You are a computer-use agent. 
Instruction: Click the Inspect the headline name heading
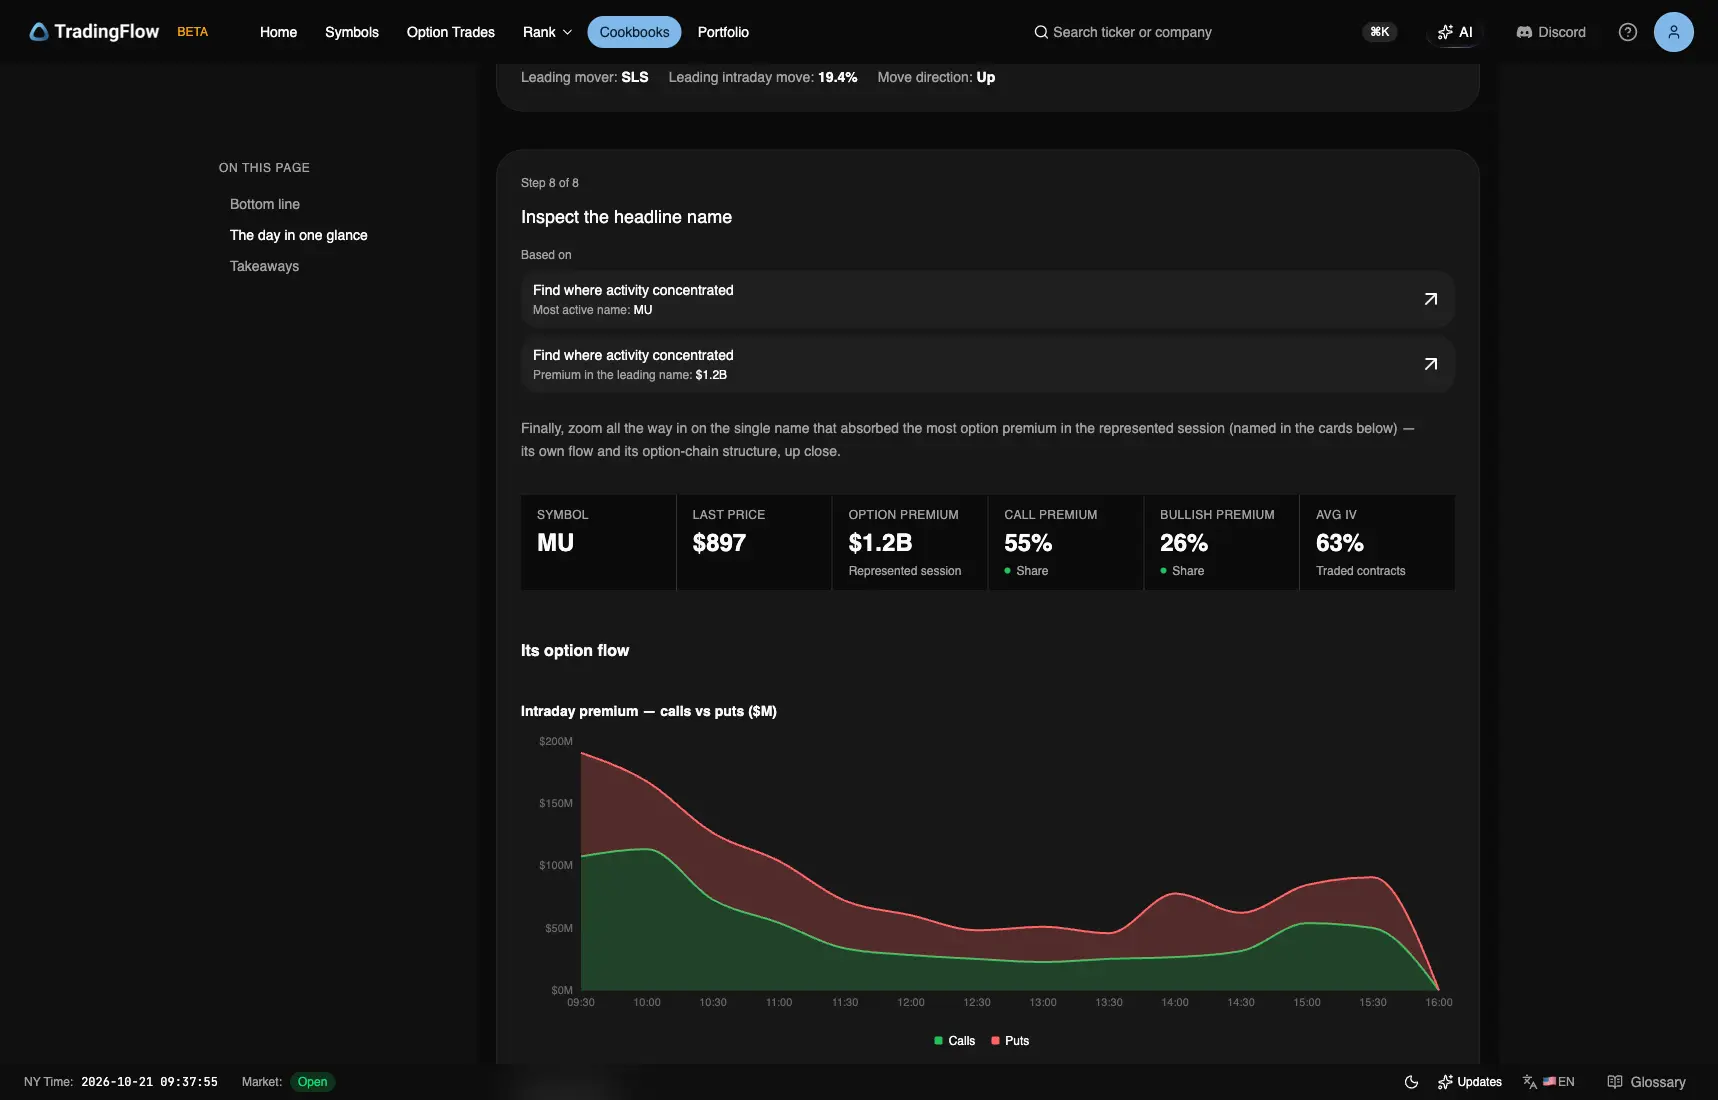[x=626, y=217]
